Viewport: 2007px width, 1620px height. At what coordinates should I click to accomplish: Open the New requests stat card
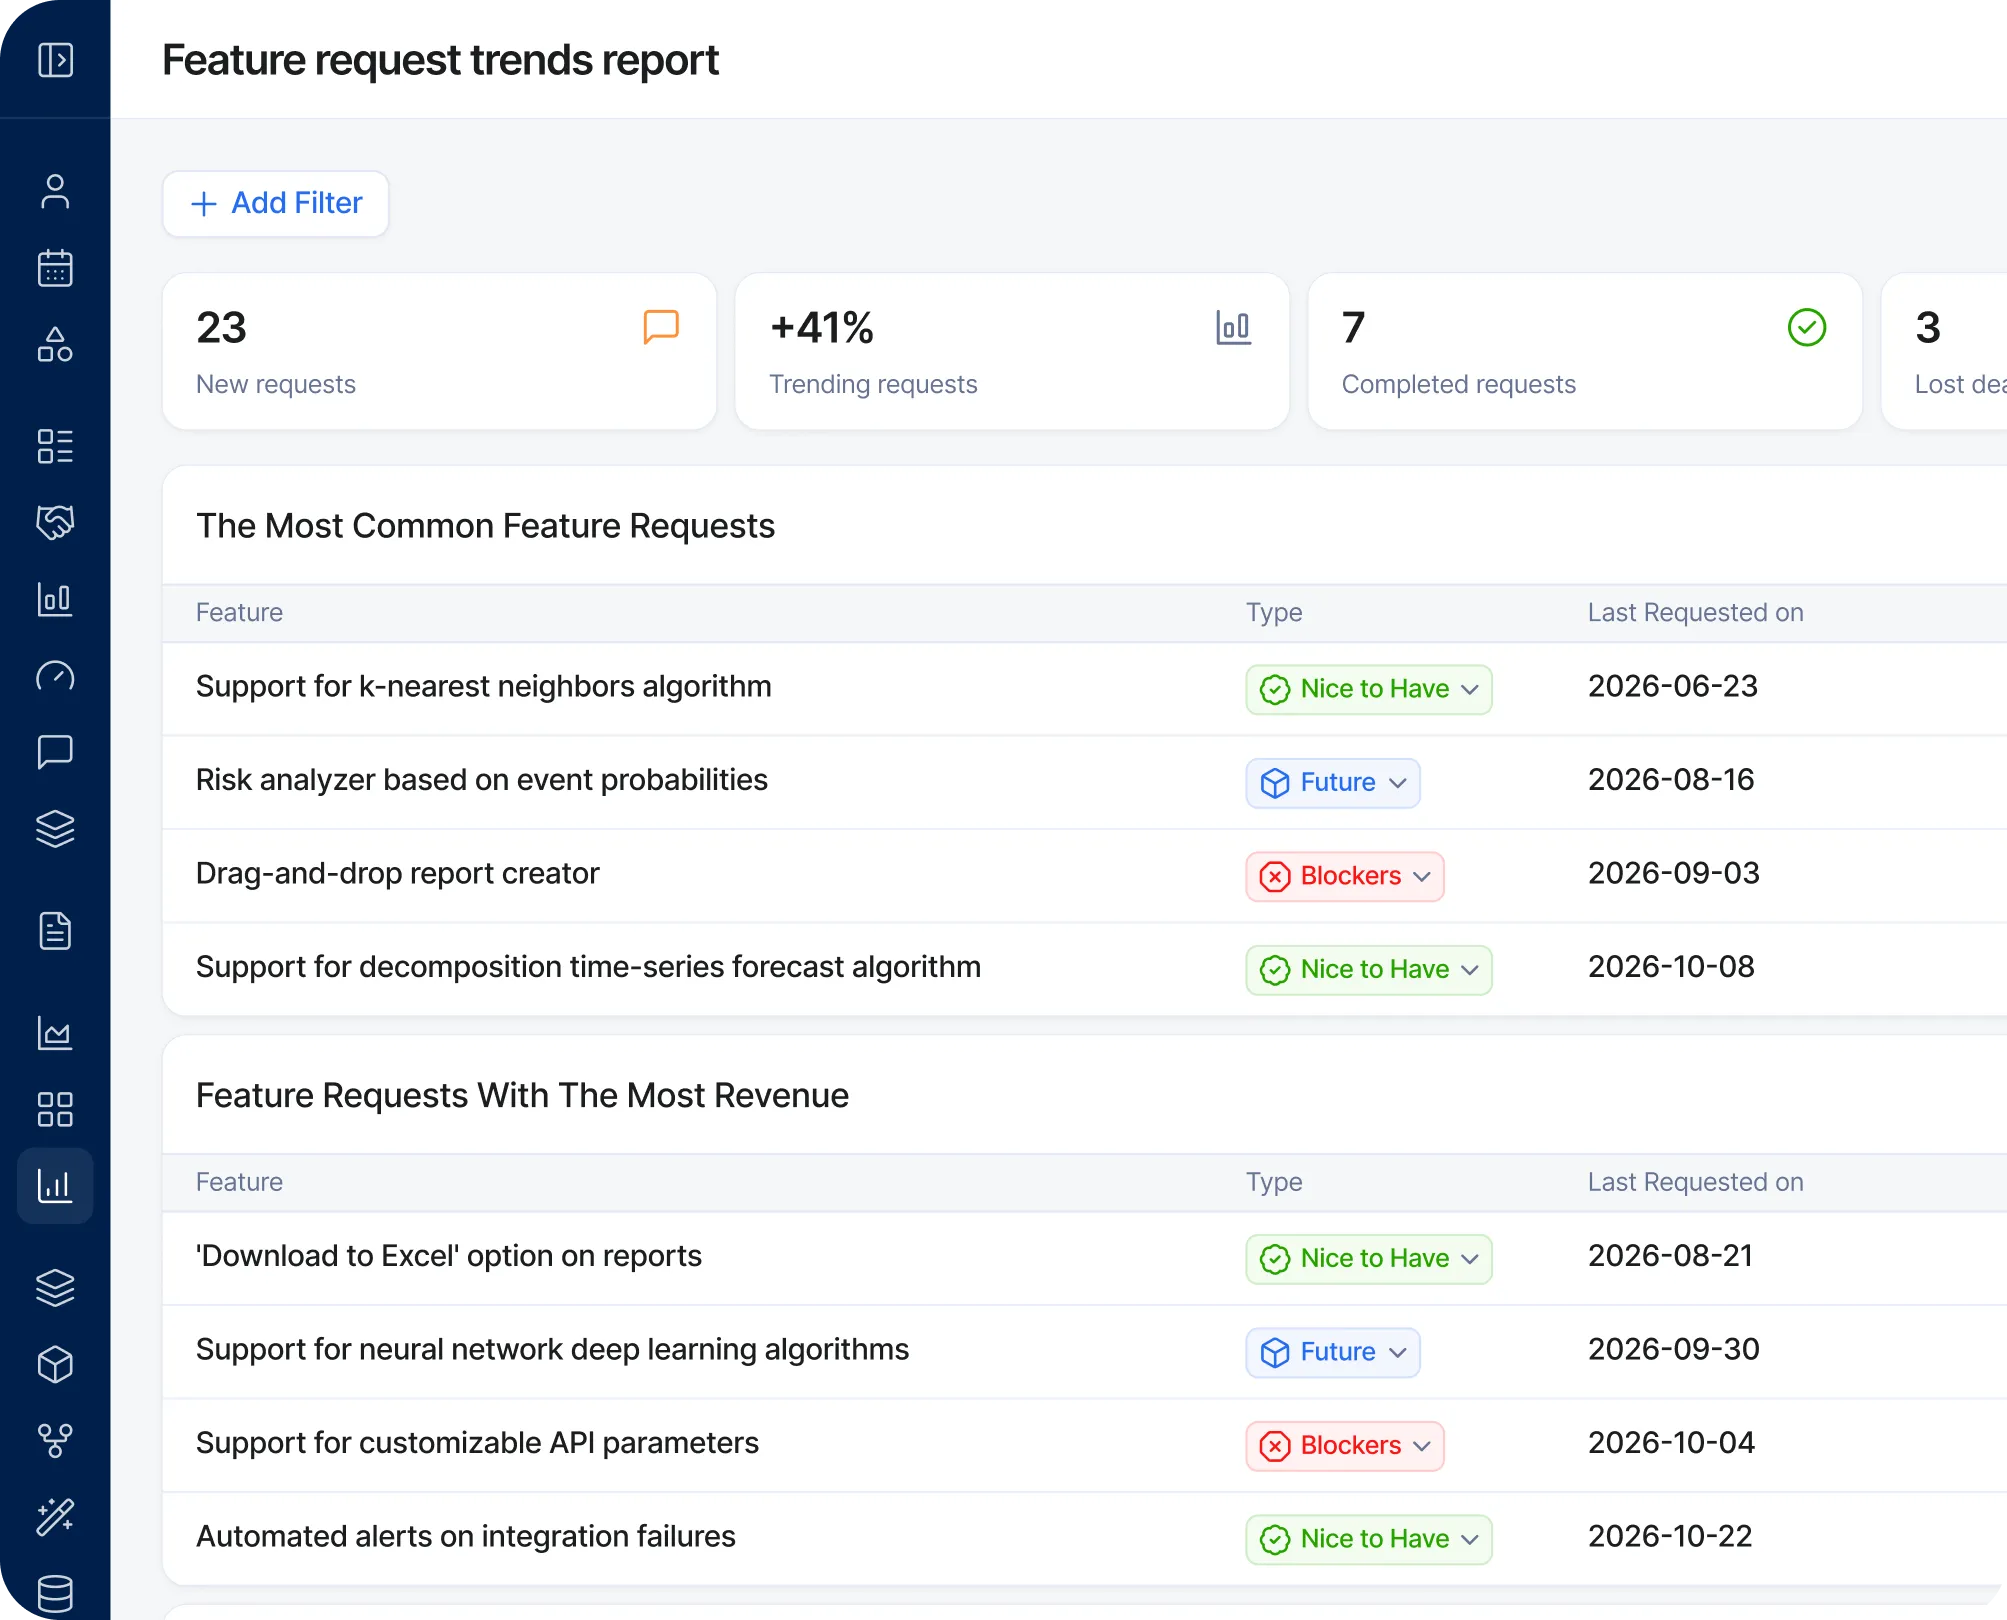tap(440, 351)
